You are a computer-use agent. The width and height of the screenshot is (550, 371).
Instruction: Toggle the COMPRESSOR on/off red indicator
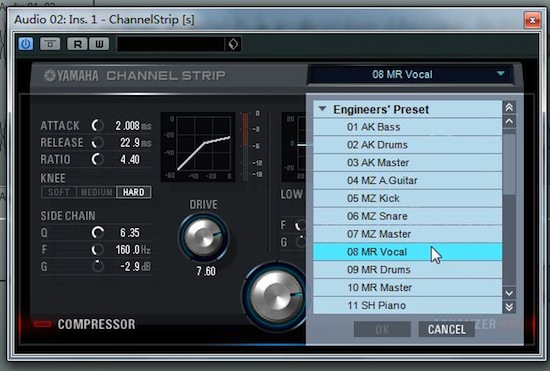42,323
